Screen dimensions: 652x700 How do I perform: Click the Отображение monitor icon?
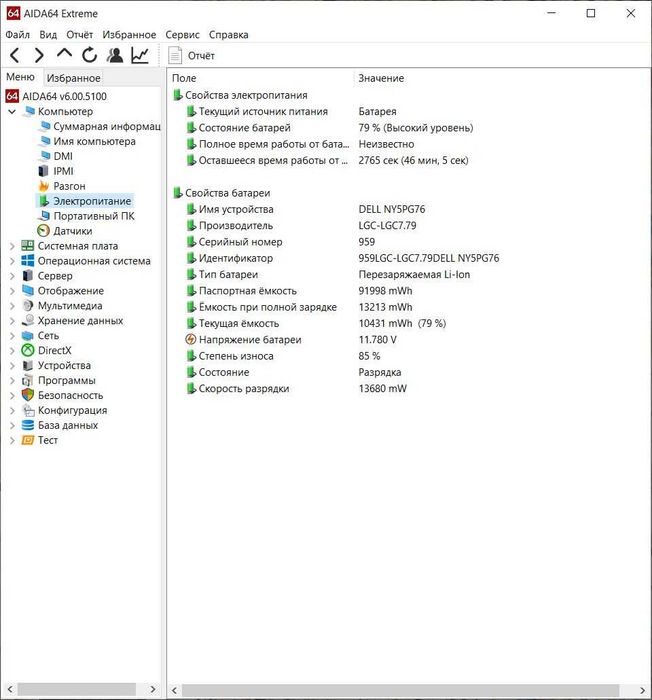28,291
